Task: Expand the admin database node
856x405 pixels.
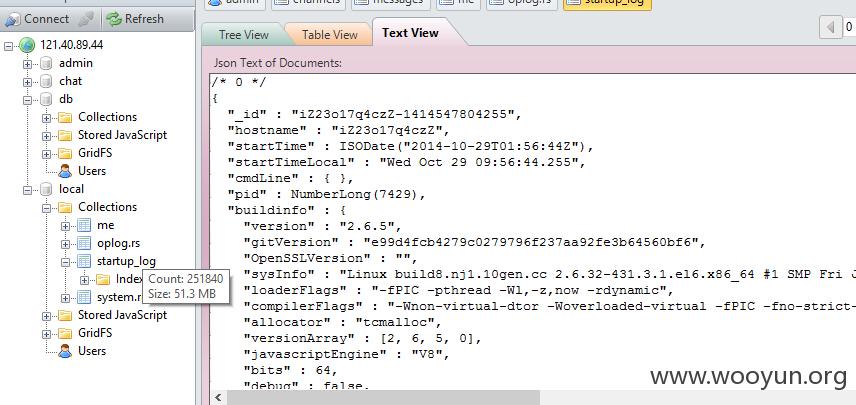Action: pos(27,64)
